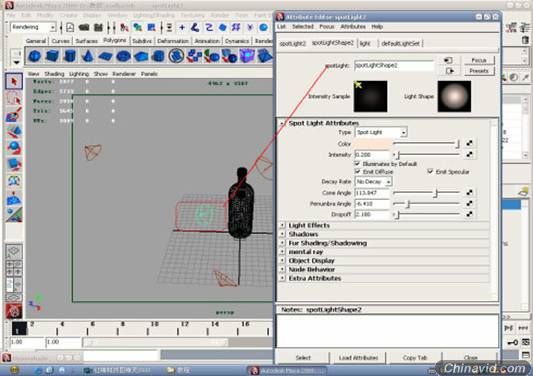This screenshot has height=376, width=533.
Task: Go to input connection arrow icon
Action: click(449, 60)
